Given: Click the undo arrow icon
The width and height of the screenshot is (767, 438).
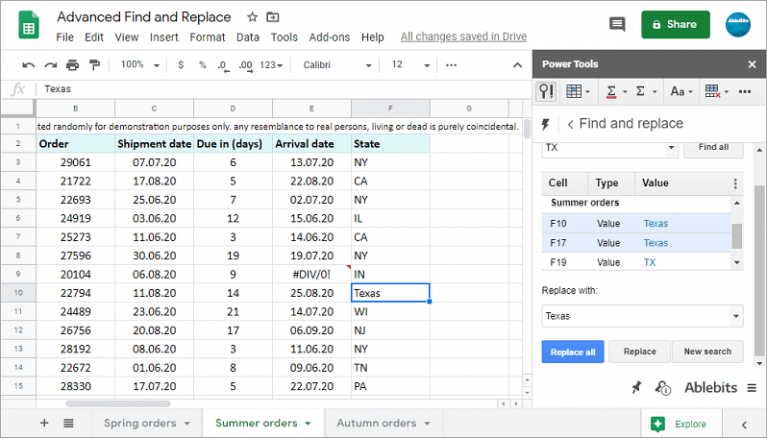Looking at the screenshot, I should (x=28, y=65).
